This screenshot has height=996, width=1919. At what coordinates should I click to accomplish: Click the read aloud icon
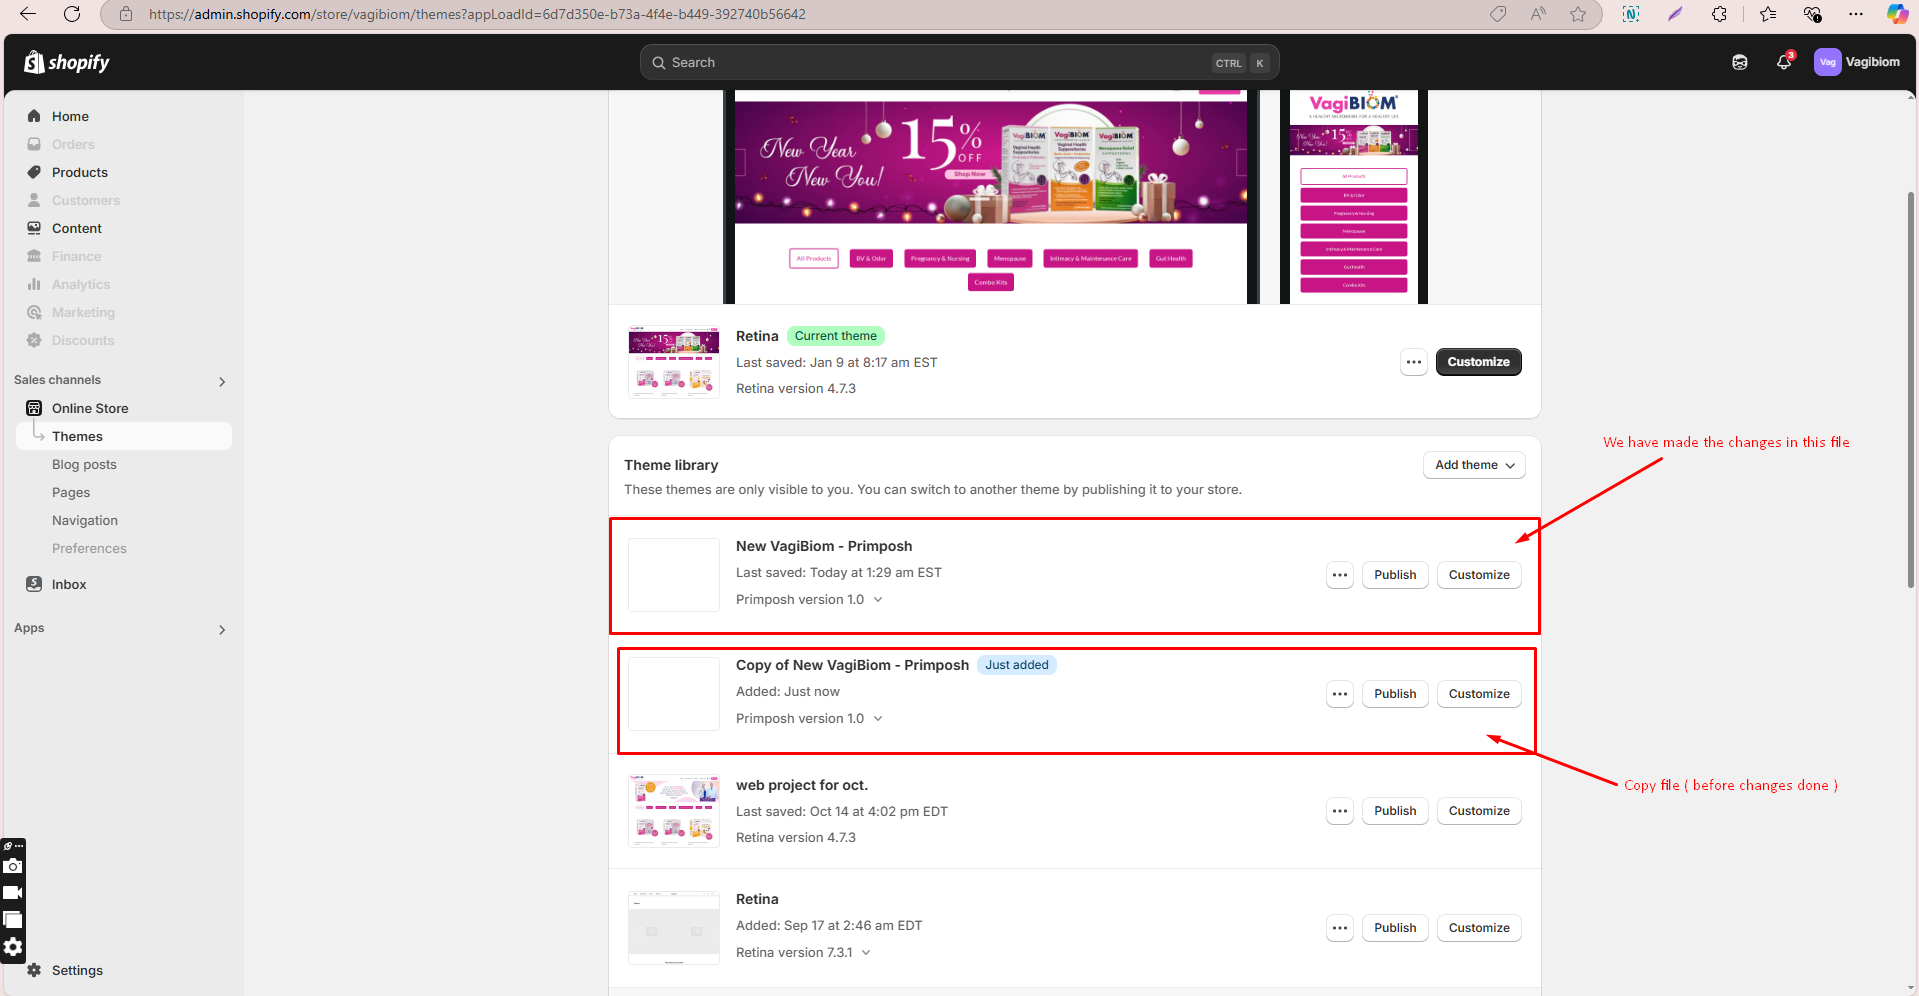click(x=1538, y=14)
